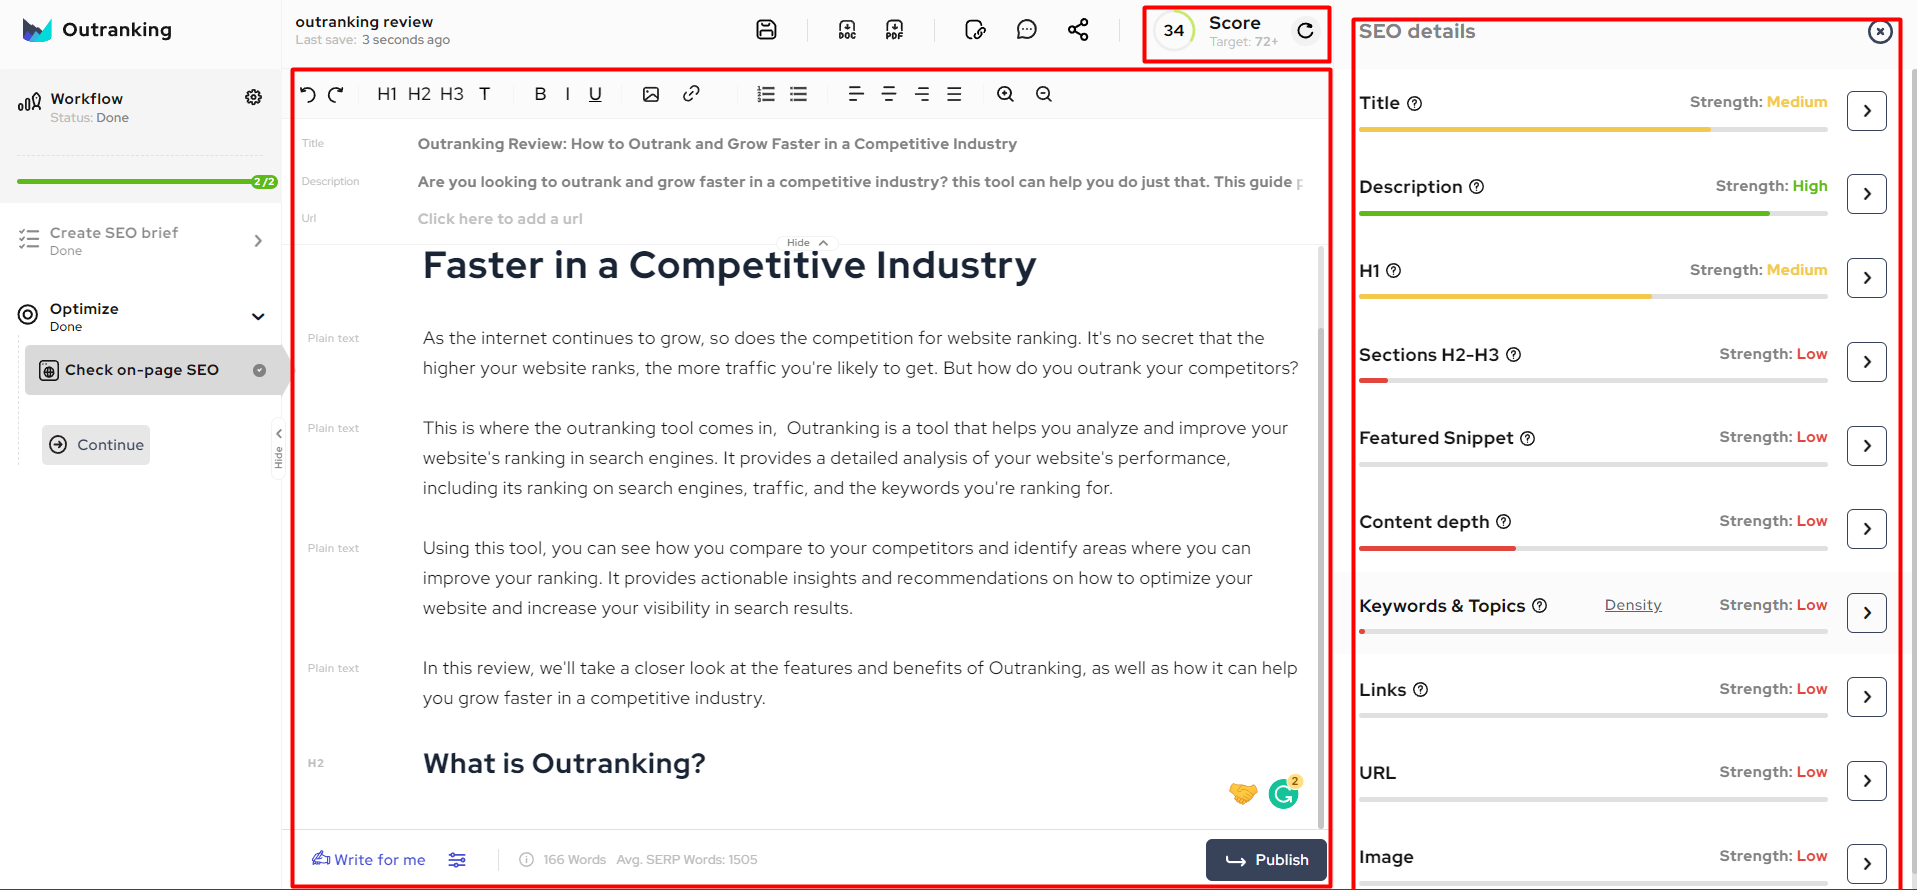1917x890 pixels.
Task: Click Write for me
Action: click(369, 860)
